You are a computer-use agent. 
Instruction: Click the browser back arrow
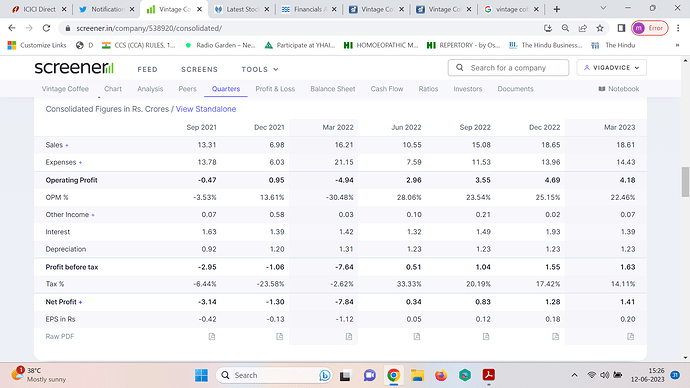coord(12,28)
